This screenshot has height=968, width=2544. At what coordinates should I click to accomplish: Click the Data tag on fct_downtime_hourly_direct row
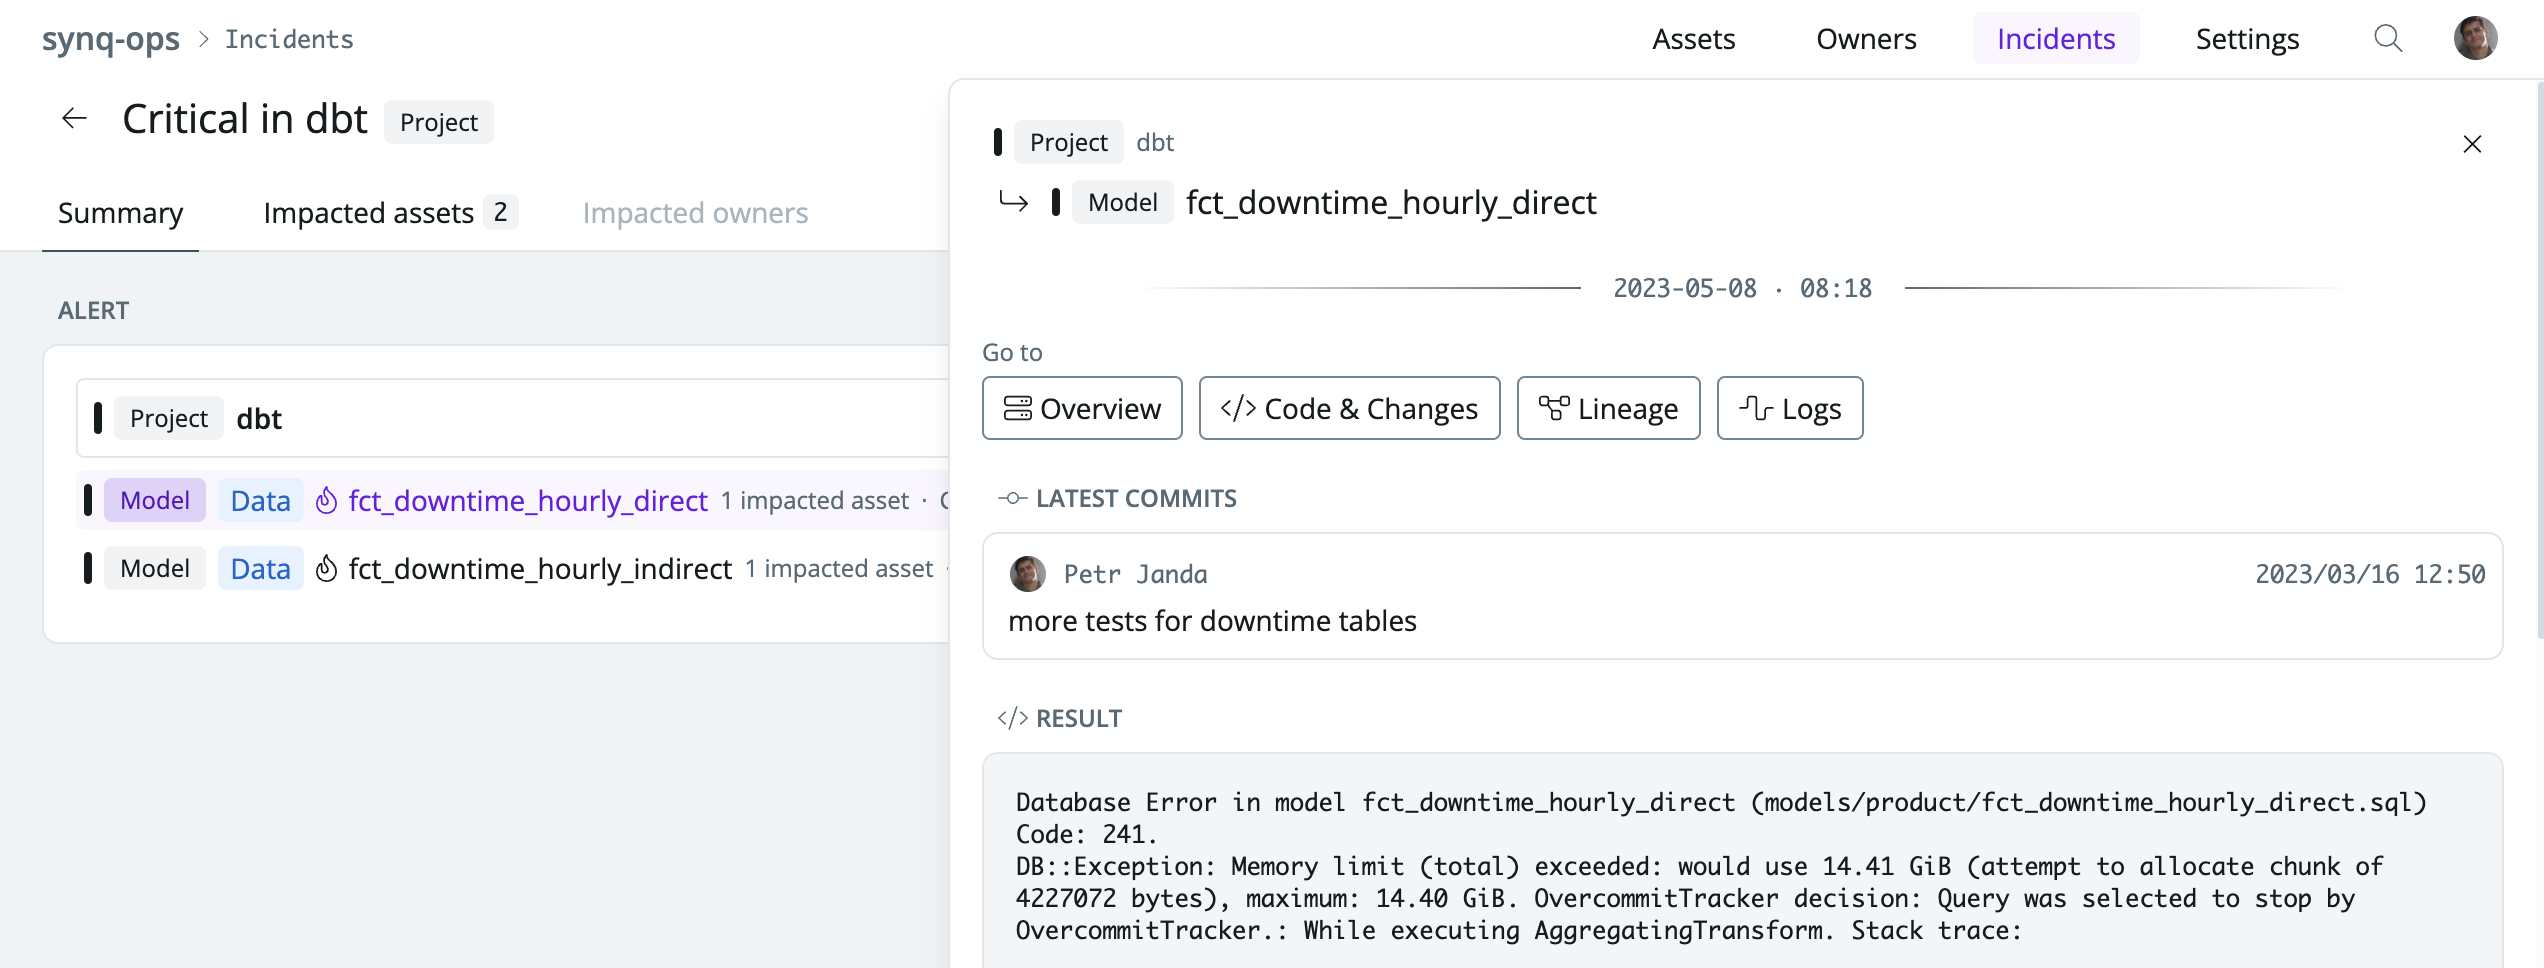tap(260, 500)
